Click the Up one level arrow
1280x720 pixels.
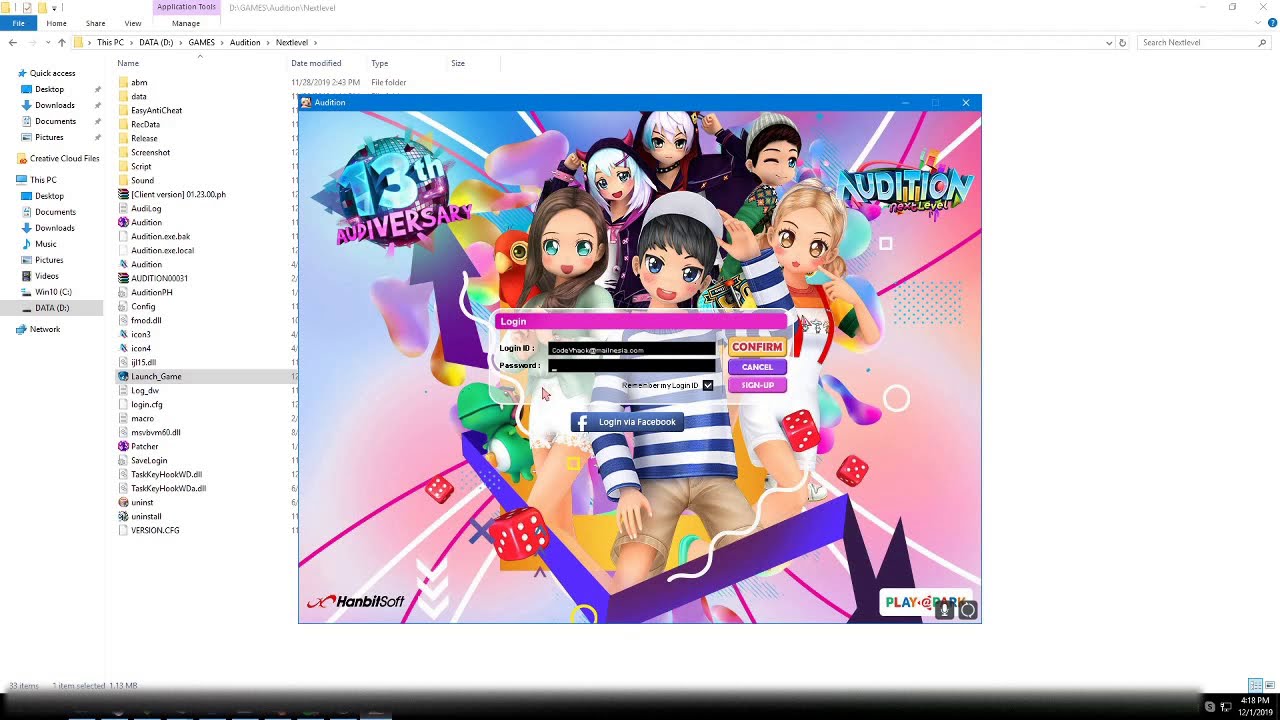point(62,43)
